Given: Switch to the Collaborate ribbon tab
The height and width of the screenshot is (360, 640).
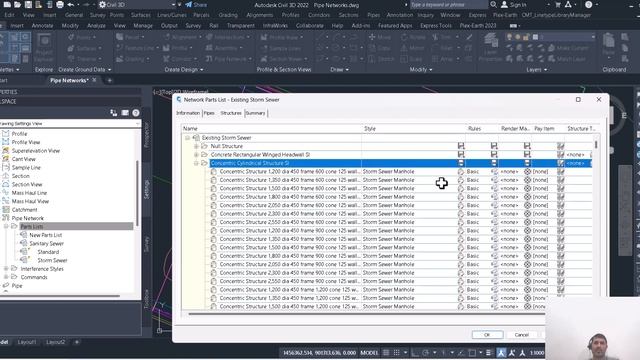Looking at the screenshot, I should 309,25.
